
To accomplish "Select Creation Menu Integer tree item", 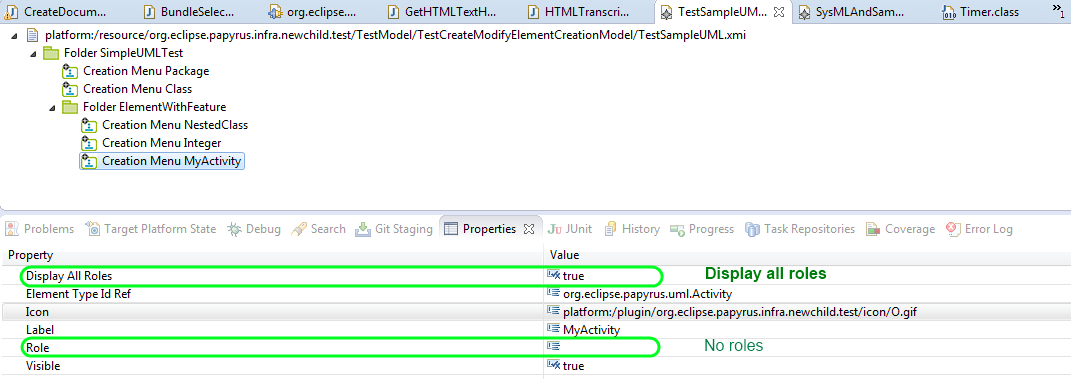I will coord(161,143).
